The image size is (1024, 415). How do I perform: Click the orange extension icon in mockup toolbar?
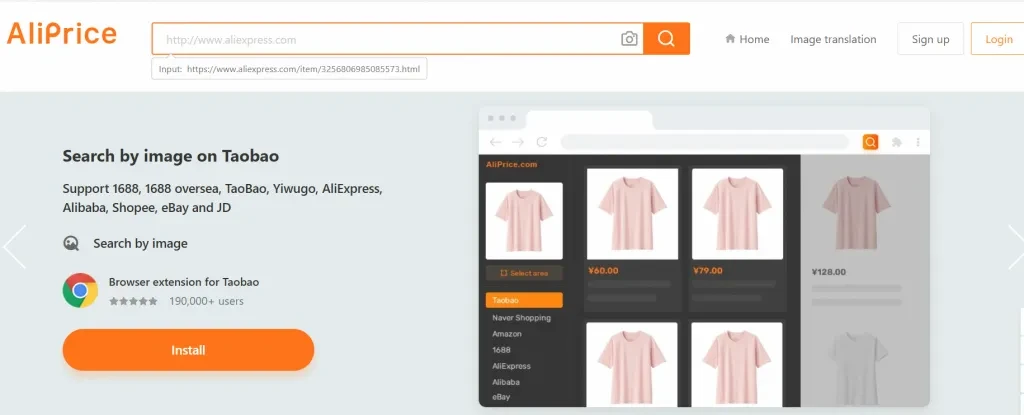[870, 142]
